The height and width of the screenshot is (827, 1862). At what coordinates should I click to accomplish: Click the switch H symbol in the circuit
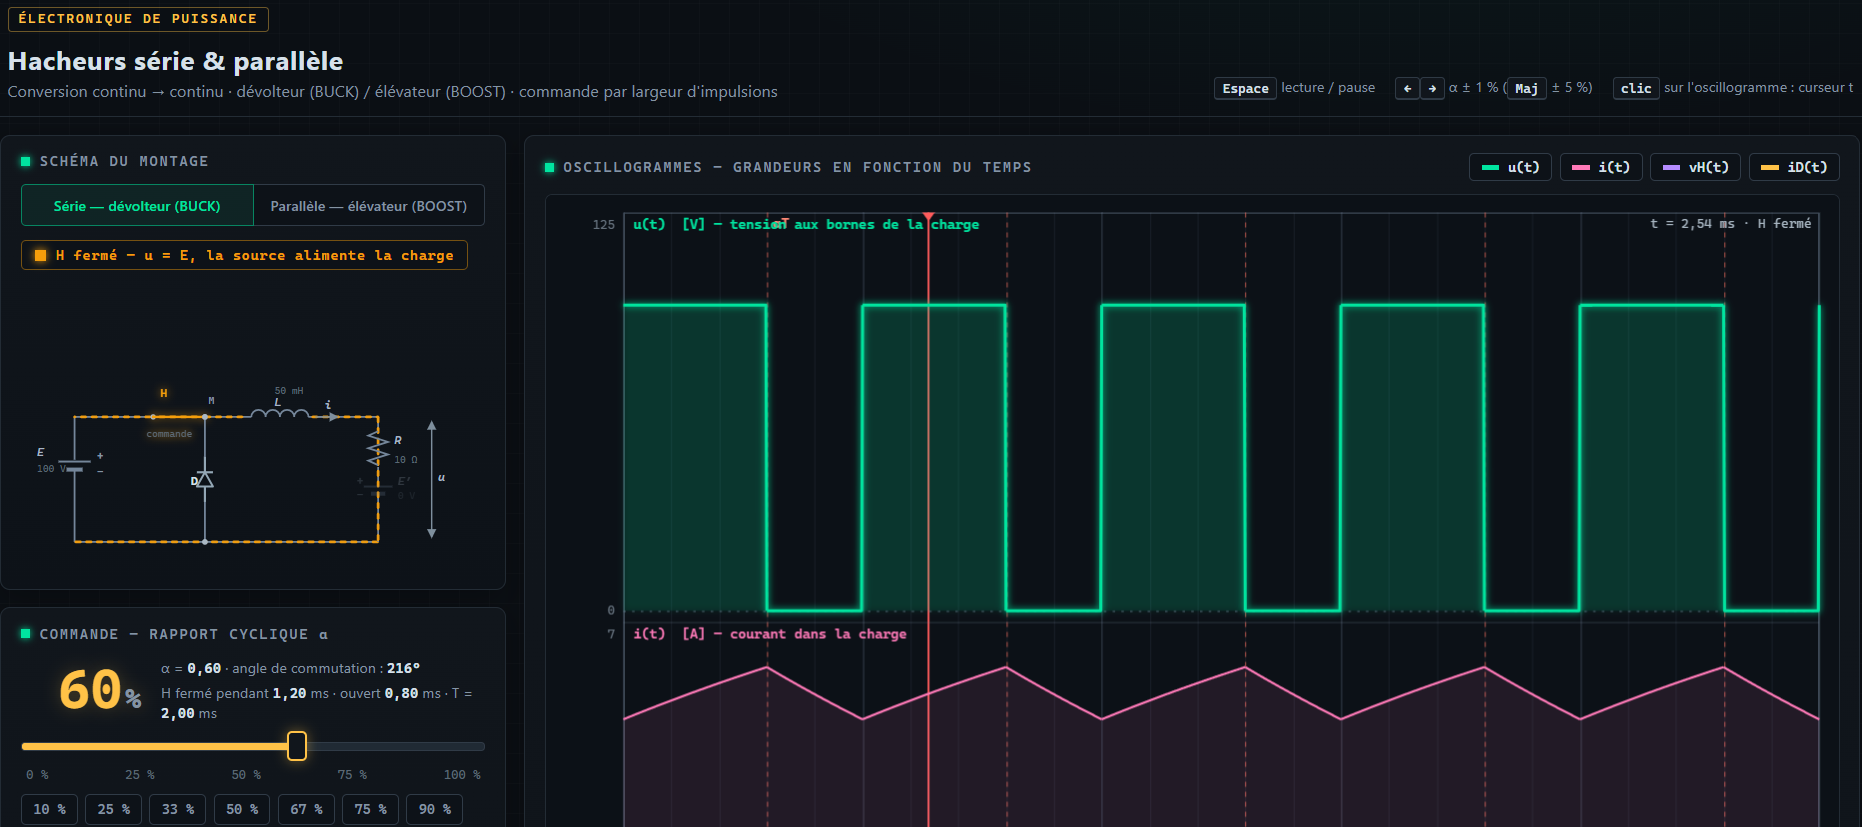(177, 415)
